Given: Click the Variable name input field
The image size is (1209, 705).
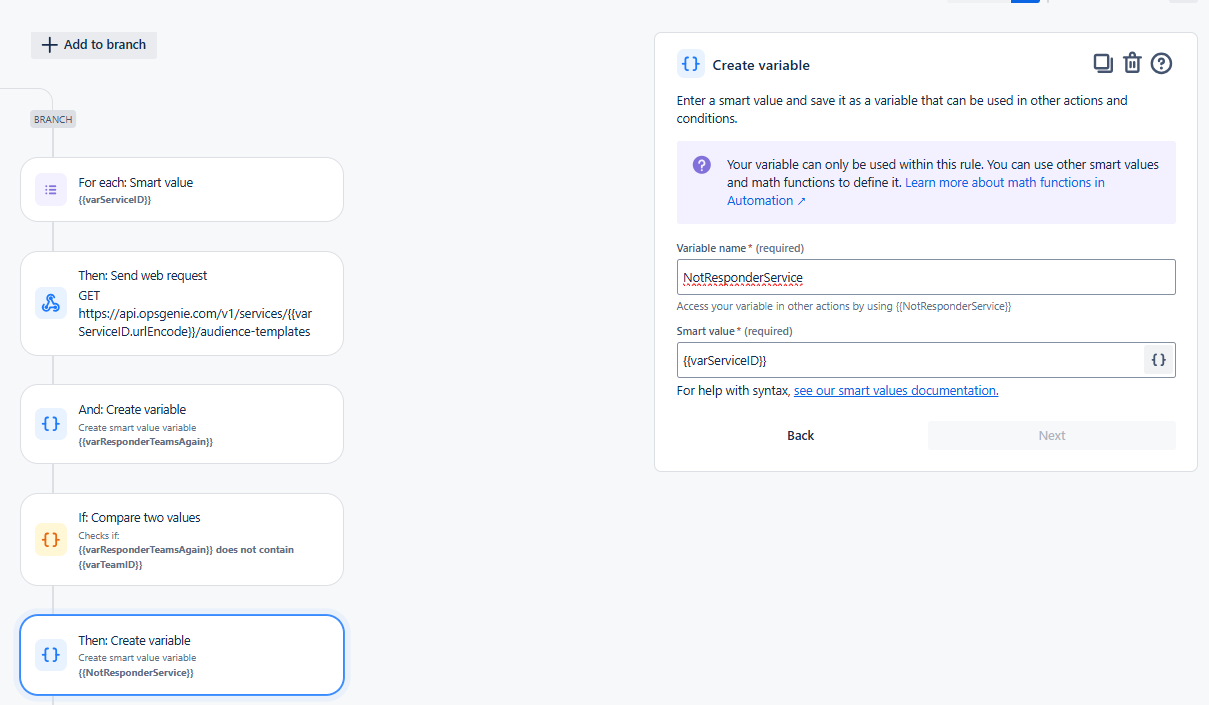Looking at the screenshot, I should 926,277.
